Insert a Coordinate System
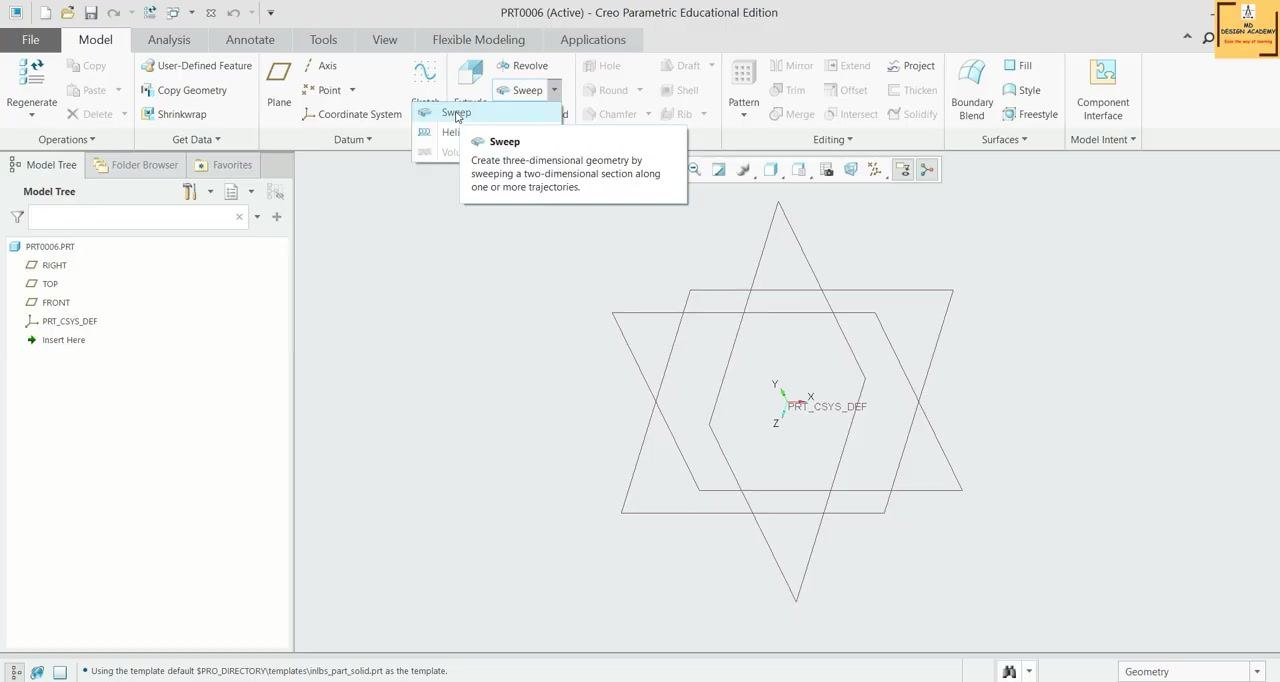This screenshot has height=682, width=1280. pyautogui.click(x=351, y=114)
